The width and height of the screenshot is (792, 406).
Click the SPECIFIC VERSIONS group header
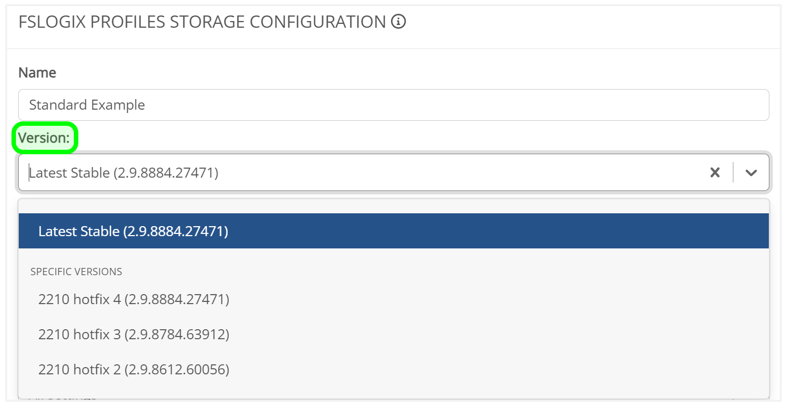76,271
